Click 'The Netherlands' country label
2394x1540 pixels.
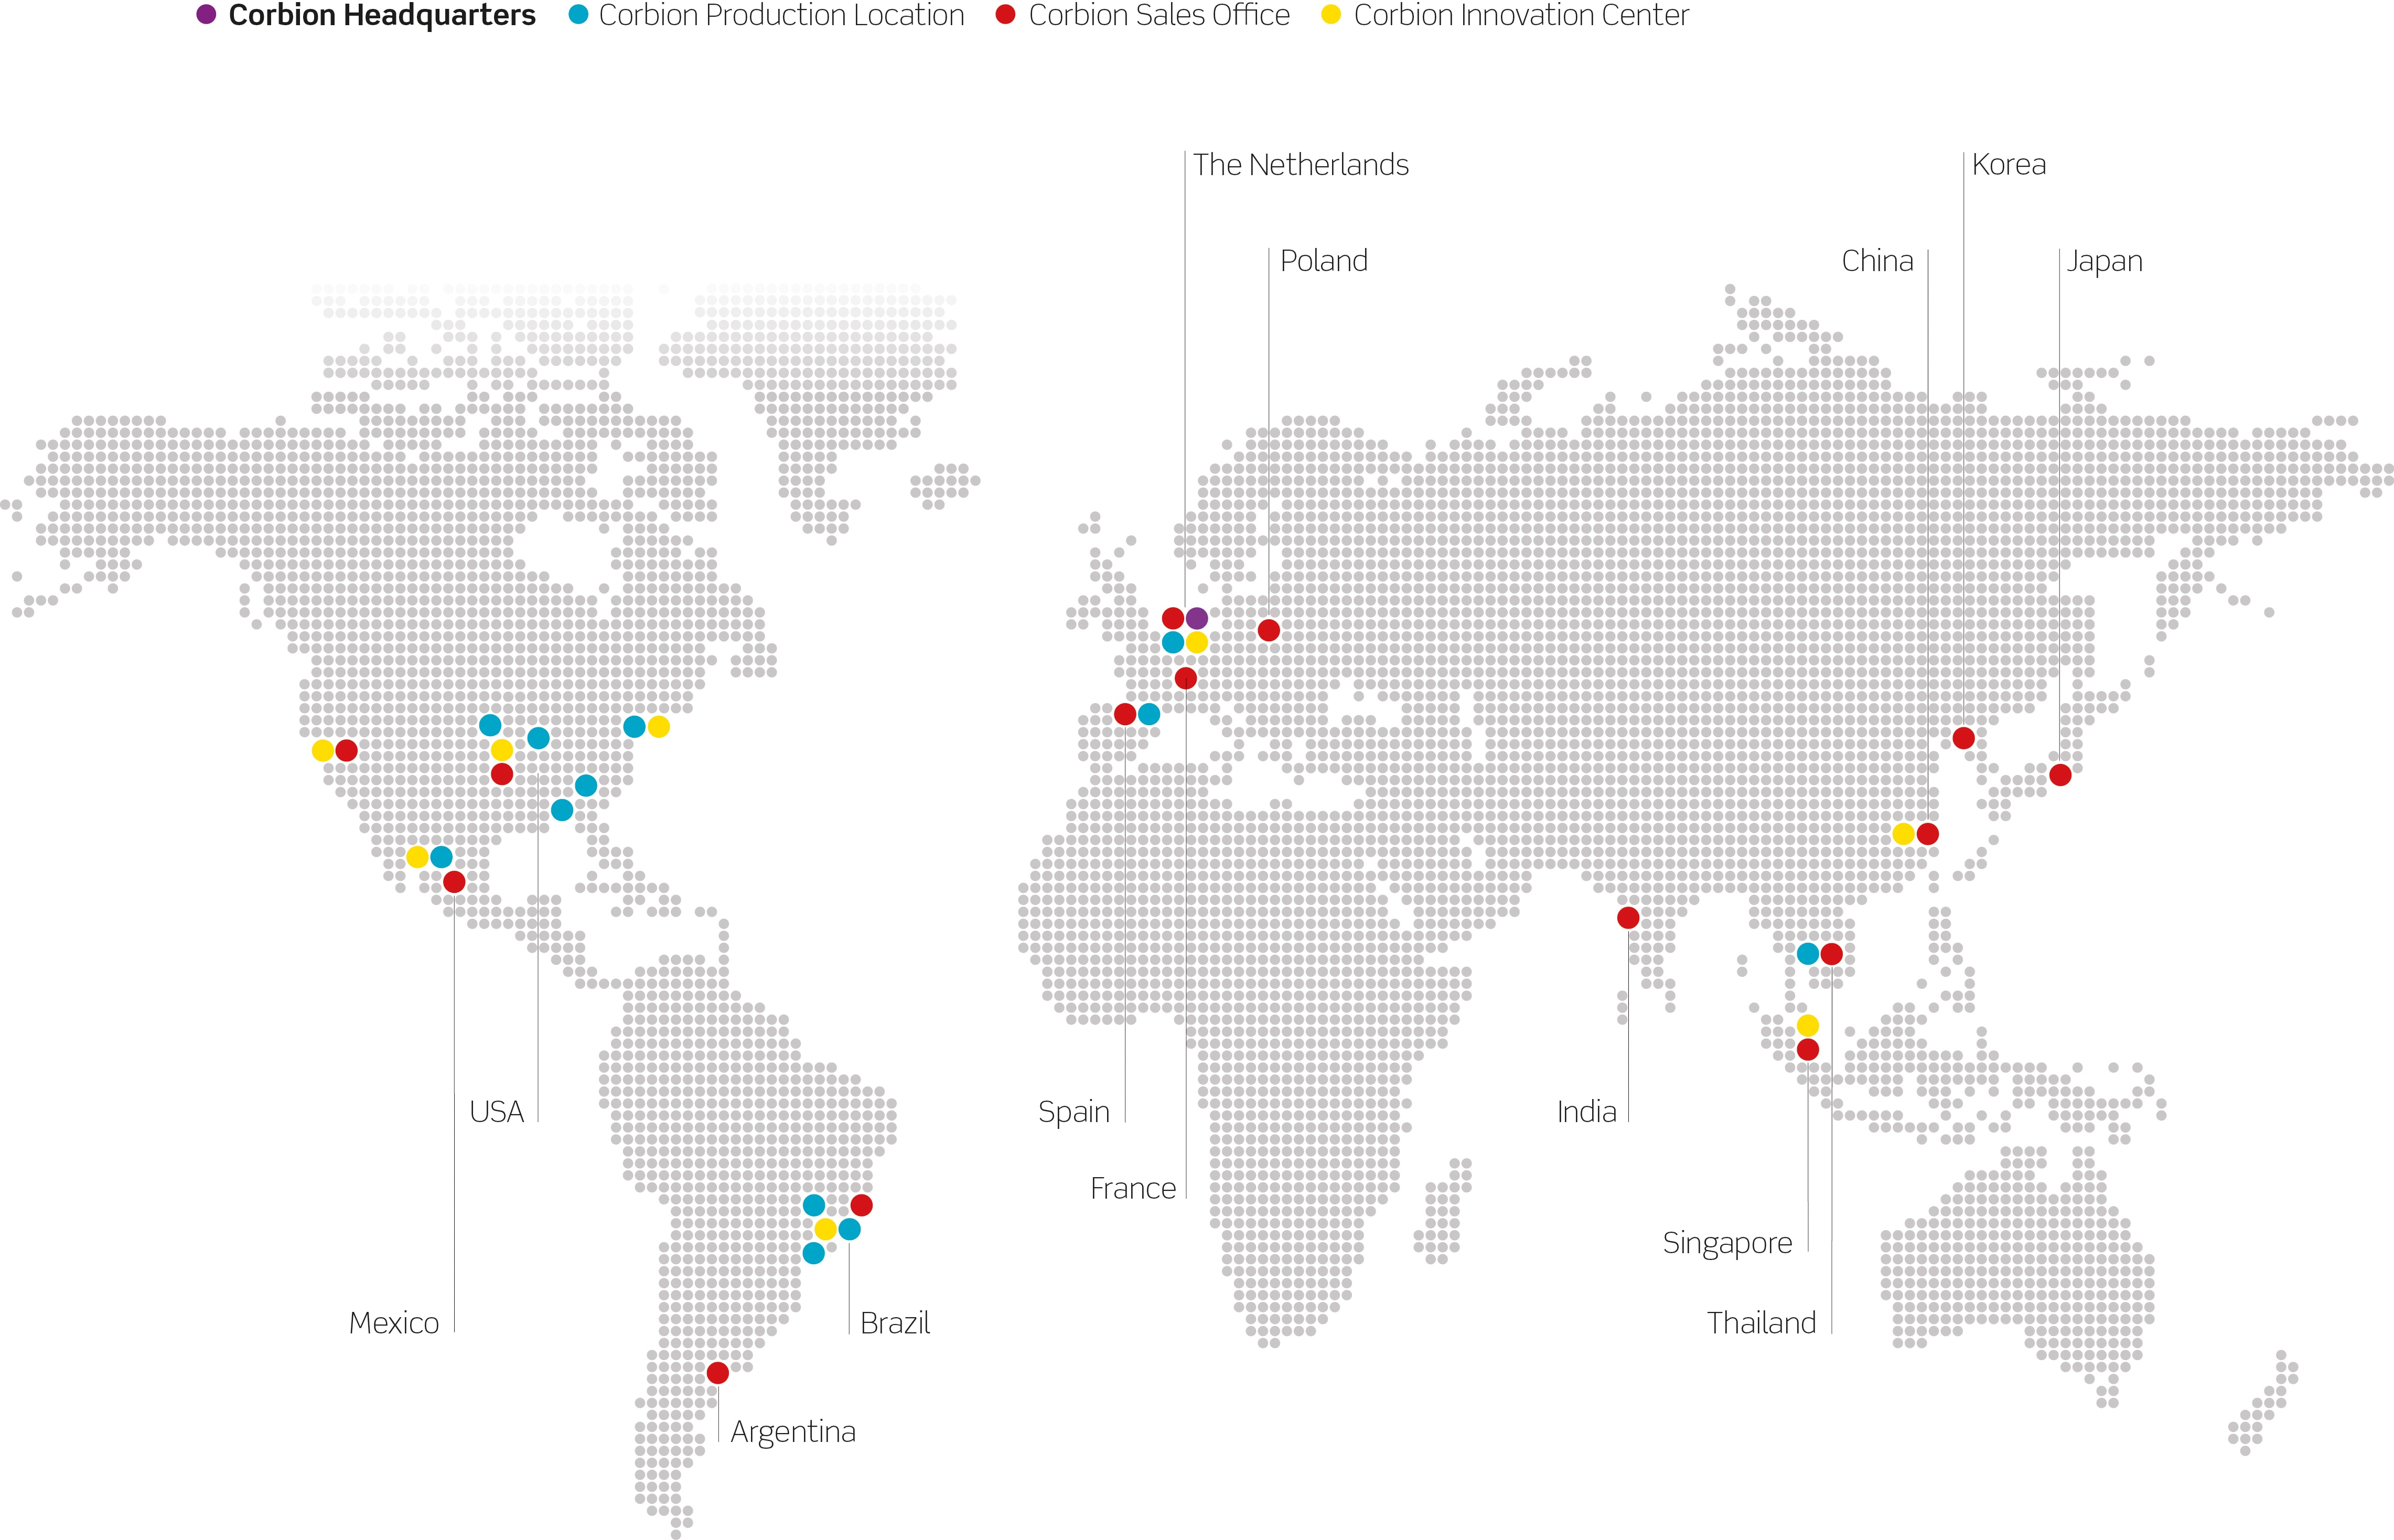coord(1301,165)
